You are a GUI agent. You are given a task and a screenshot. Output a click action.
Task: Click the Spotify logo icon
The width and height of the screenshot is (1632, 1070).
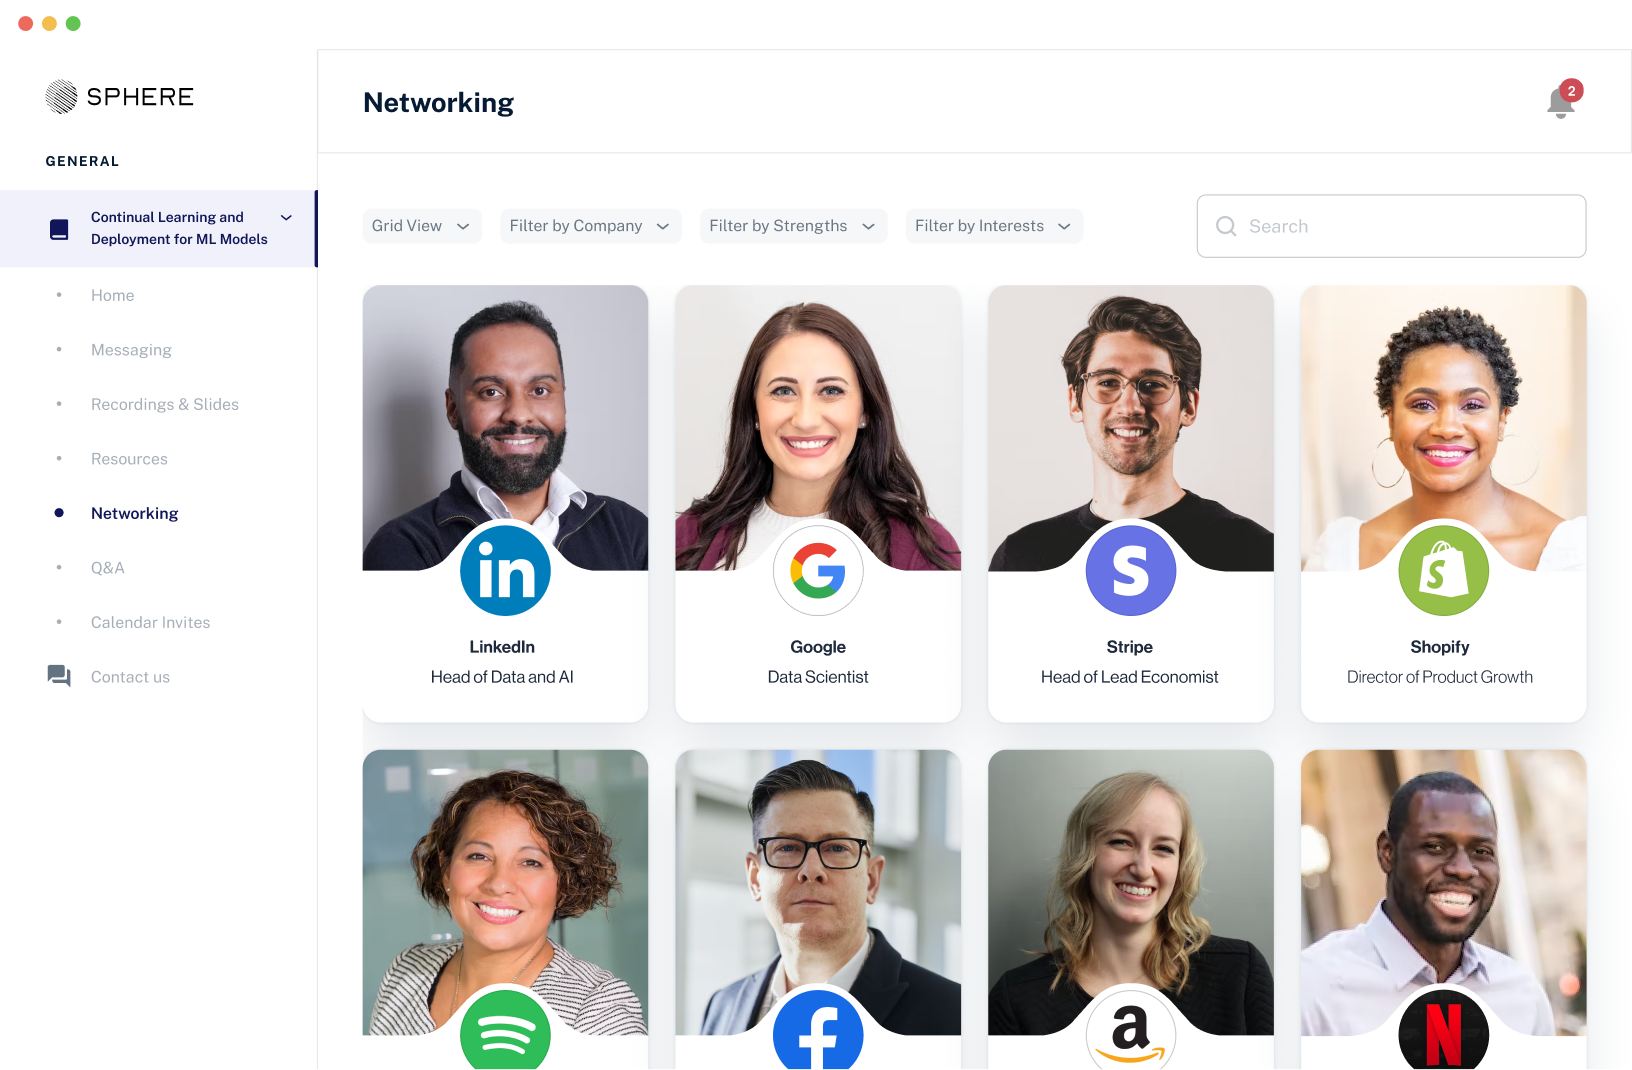[x=505, y=1030]
